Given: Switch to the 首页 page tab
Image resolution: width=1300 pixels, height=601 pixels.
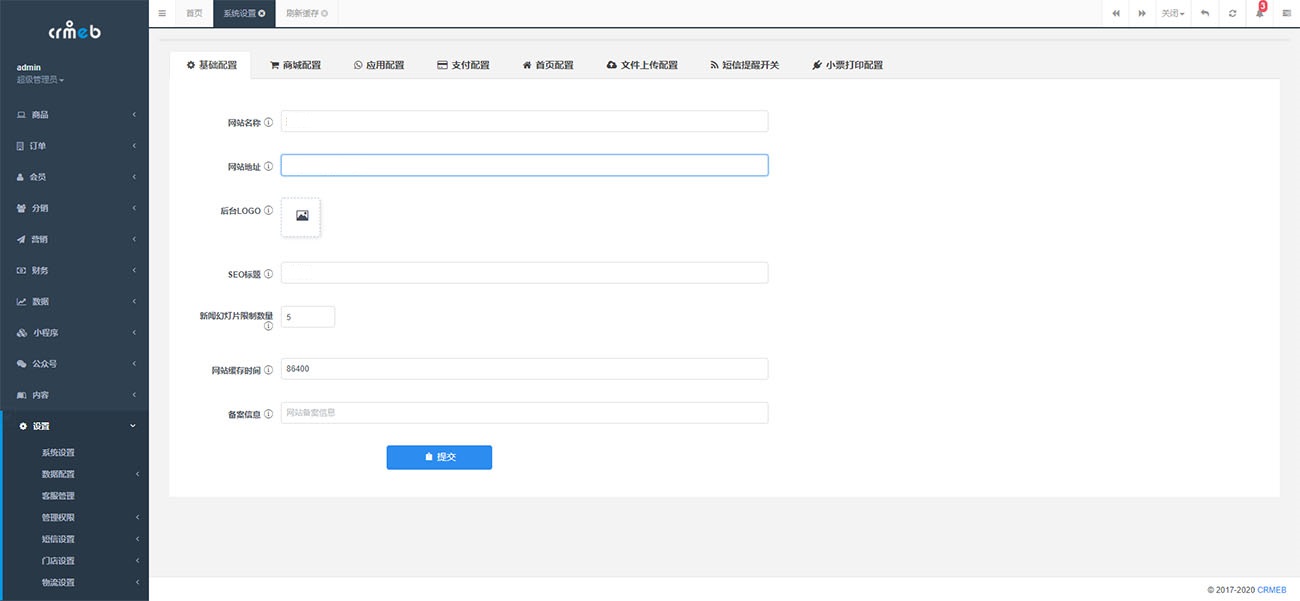Looking at the screenshot, I should click(x=194, y=13).
